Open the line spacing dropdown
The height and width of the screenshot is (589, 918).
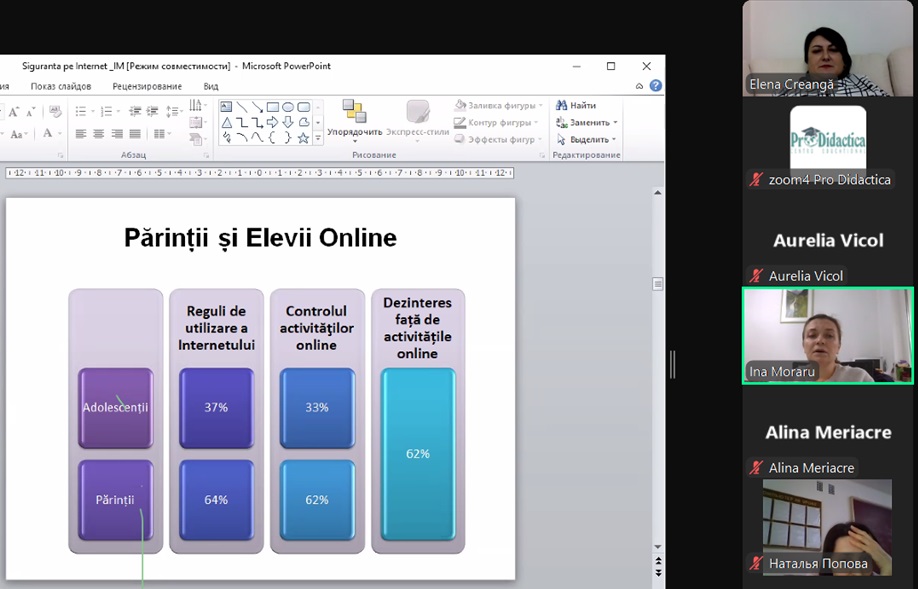(x=173, y=111)
